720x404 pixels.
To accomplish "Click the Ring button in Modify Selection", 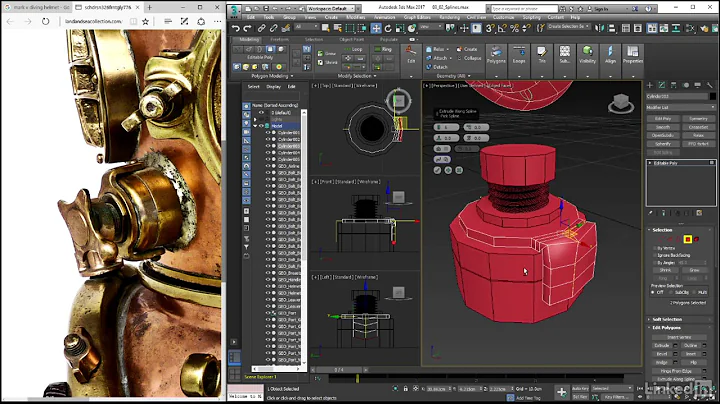I will 383,49.
